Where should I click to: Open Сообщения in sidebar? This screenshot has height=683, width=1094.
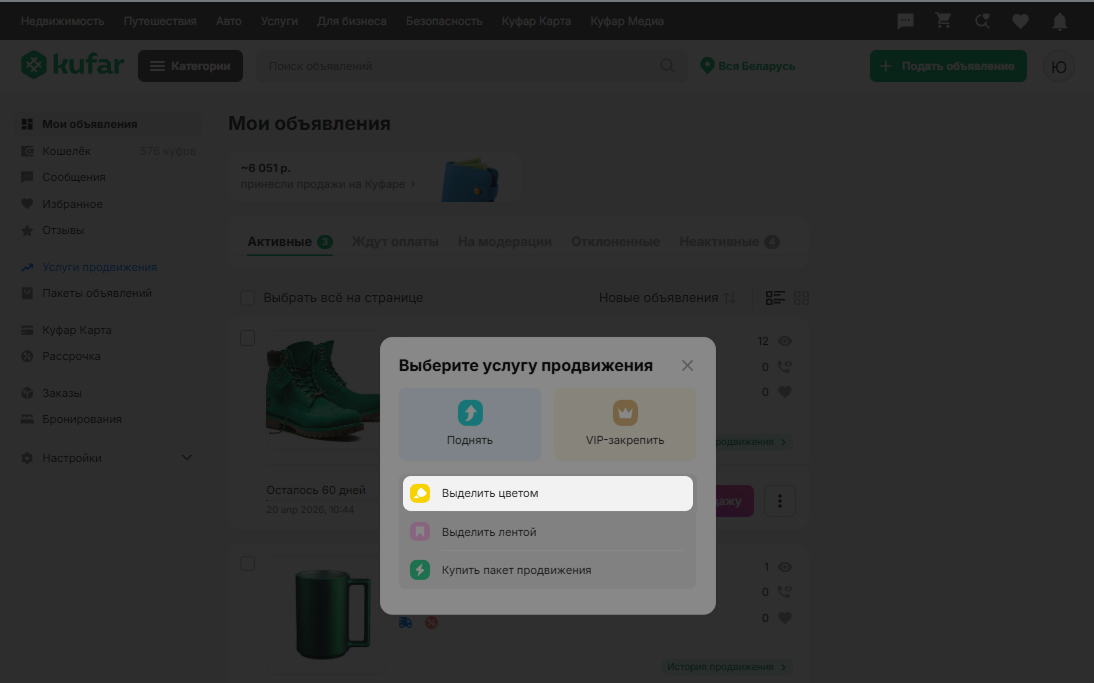pyautogui.click(x=109, y=177)
